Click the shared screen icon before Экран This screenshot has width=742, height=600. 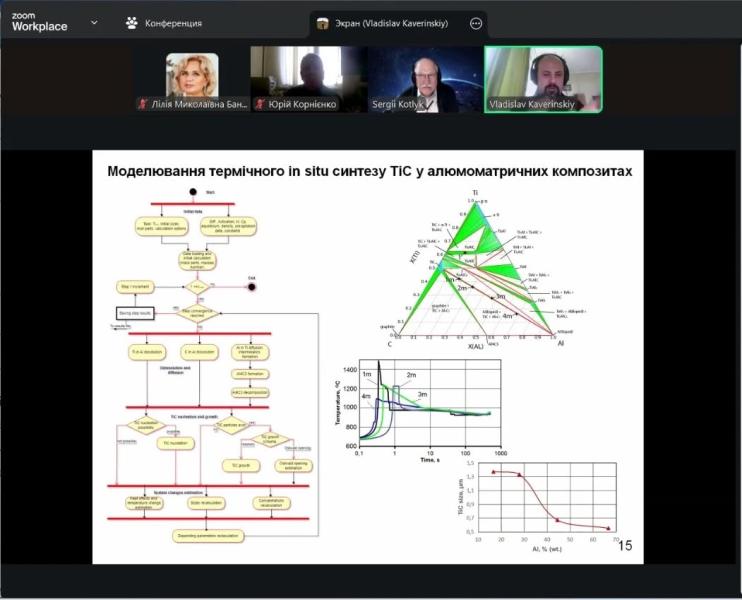[323, 23]
